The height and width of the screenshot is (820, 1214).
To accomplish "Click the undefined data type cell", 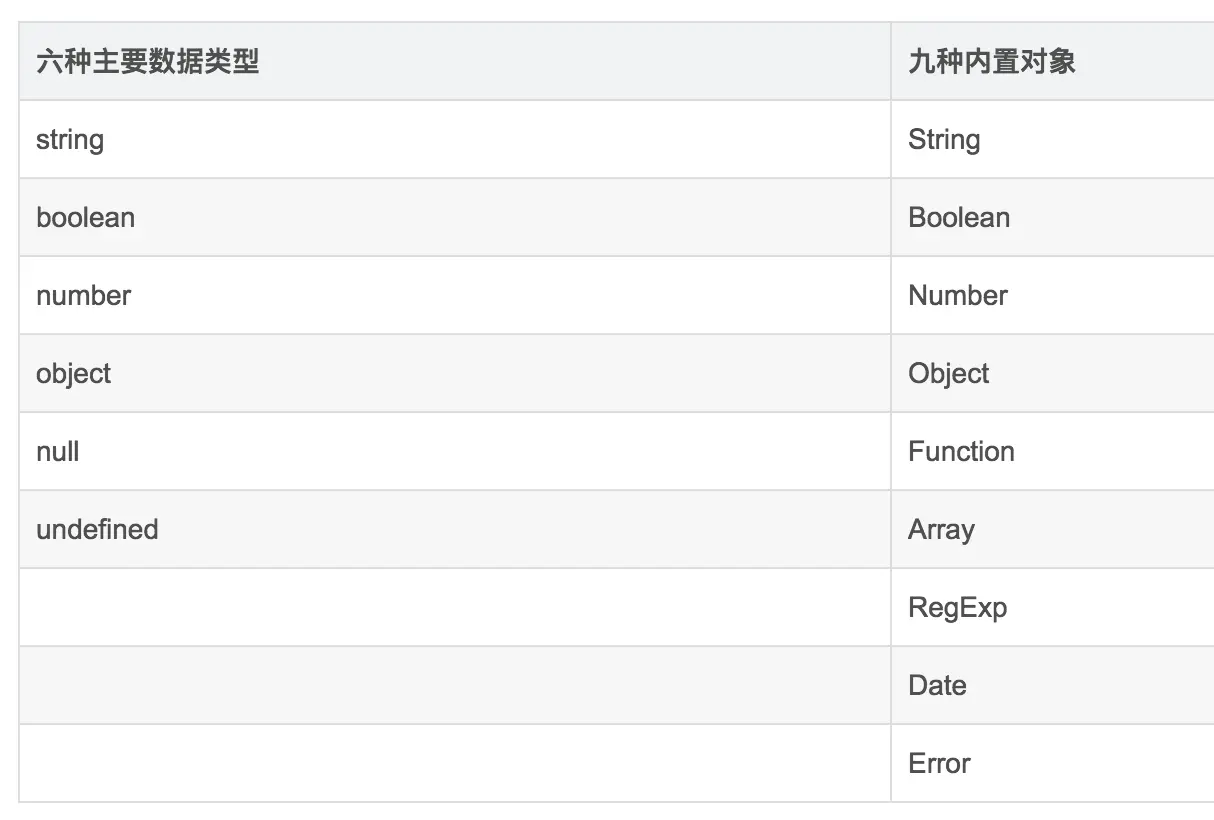I will [454, 529].
